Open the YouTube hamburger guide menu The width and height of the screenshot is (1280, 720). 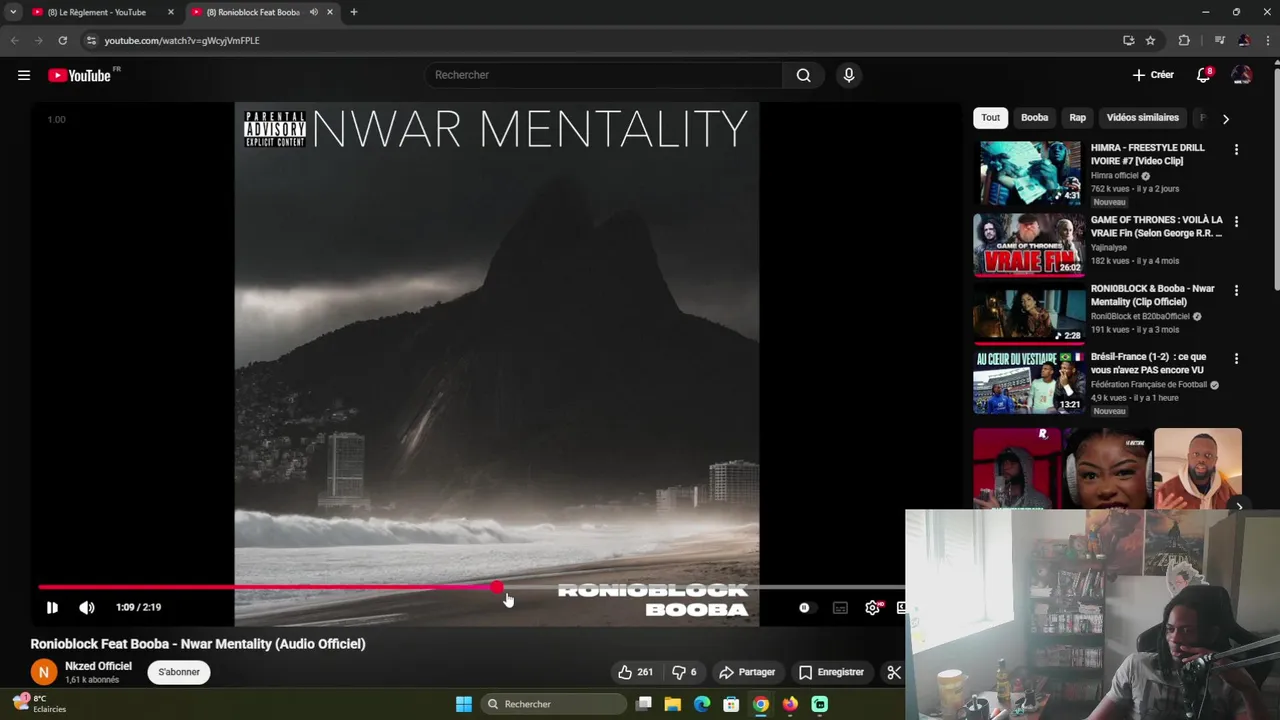(24, 75)
